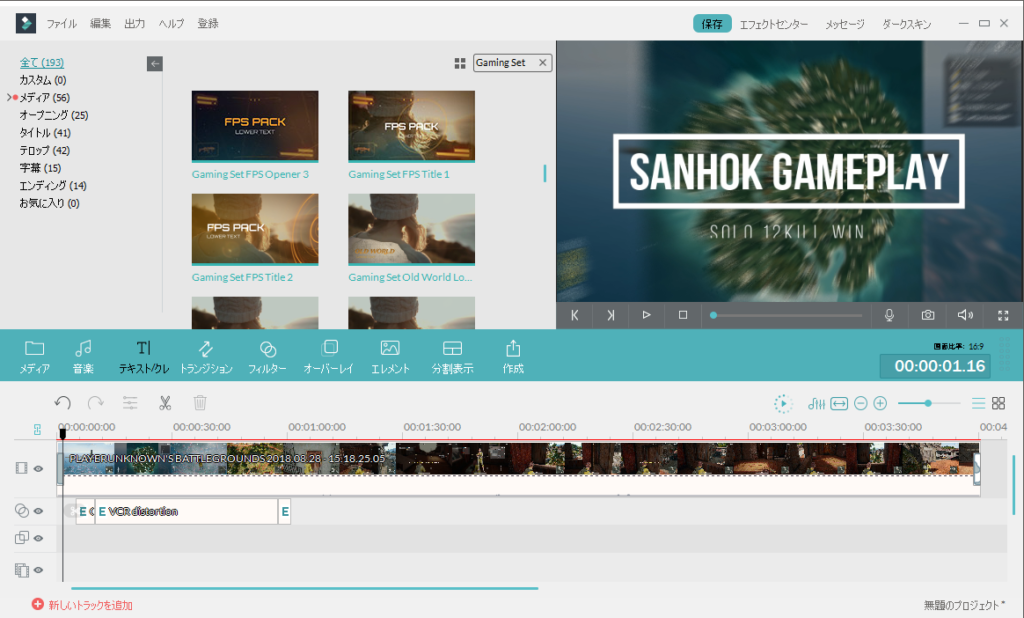Expand the メディア (56) category

[9, 97]
